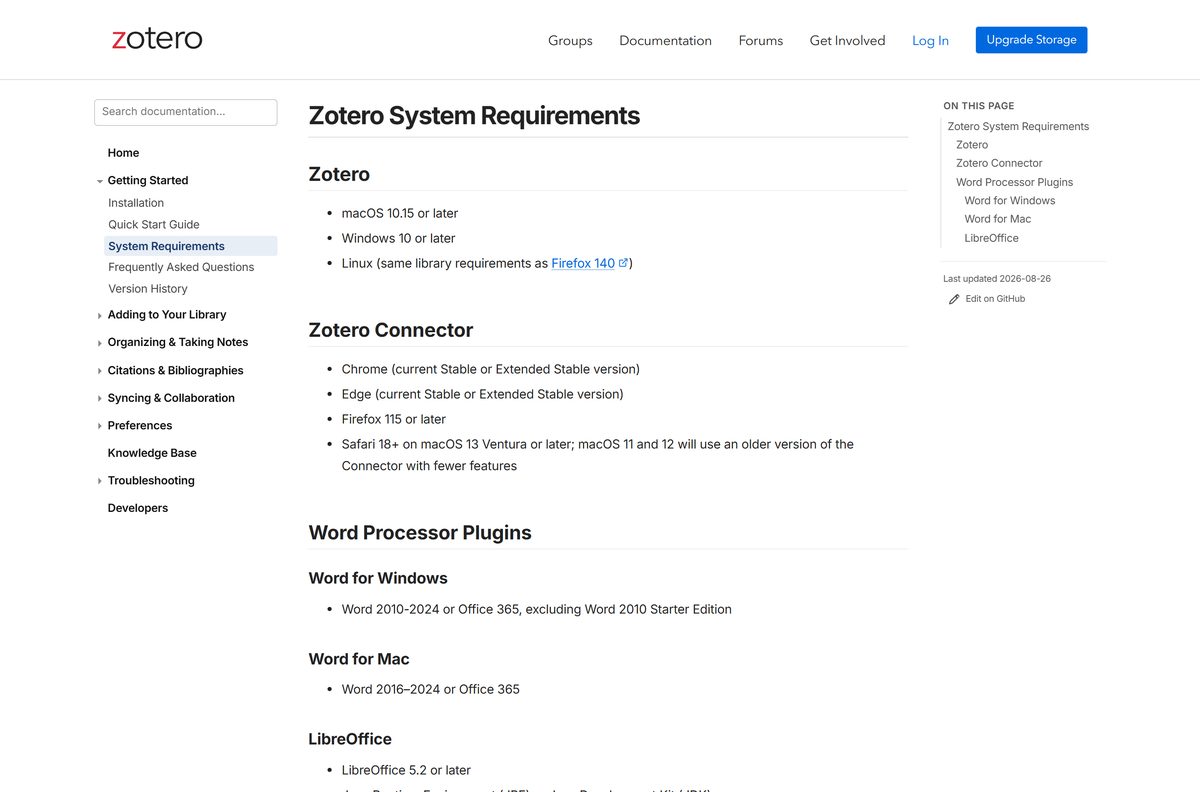This screenshot has height=792, width=1200.
Task: Click the Firefox 140 link
Action: click(583, 263)
